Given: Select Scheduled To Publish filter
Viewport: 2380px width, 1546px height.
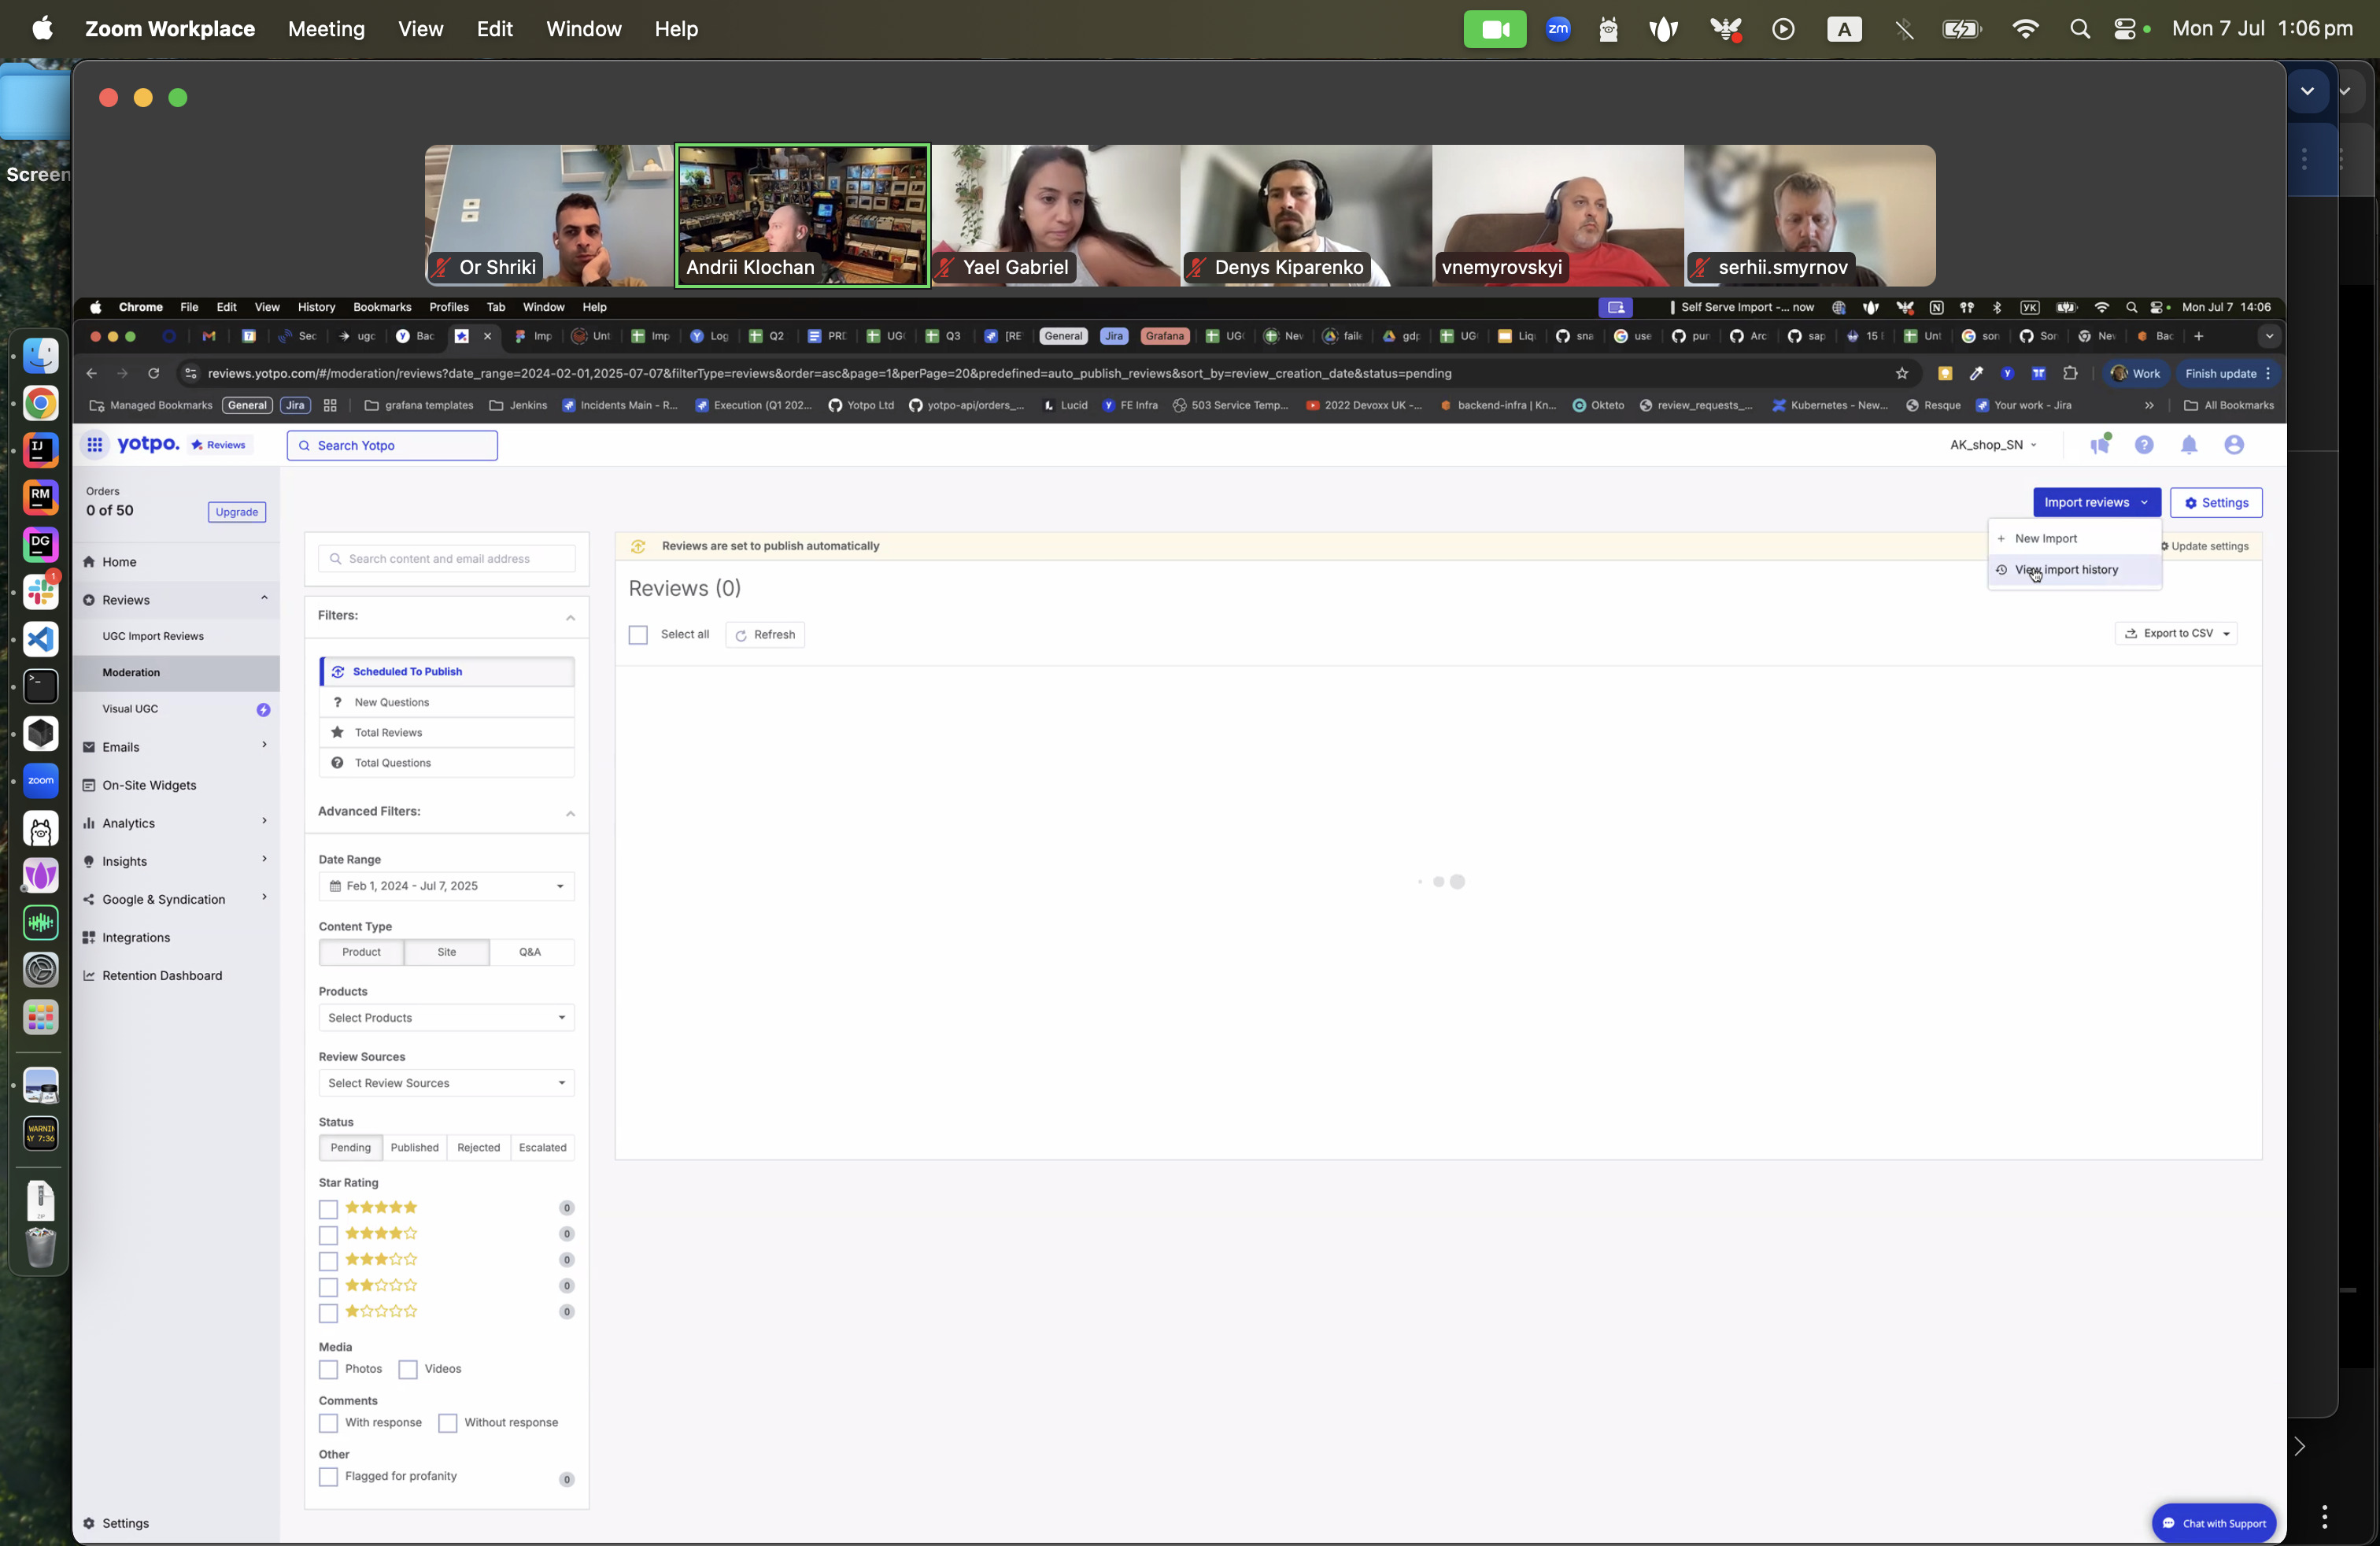Looking at the screenshot, I should (x=447, y=672).
